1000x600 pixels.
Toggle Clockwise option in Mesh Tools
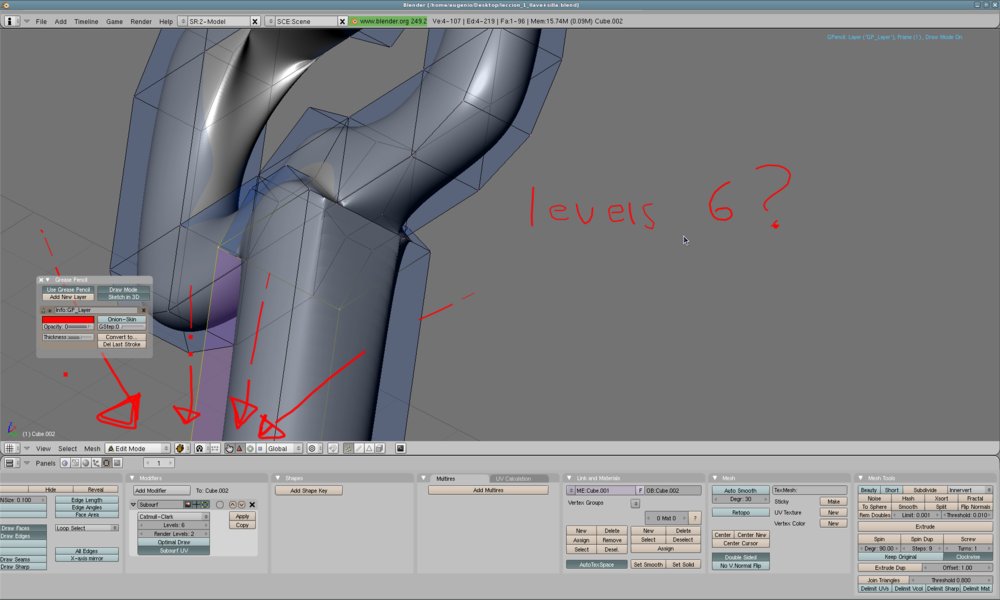(x=968, y=557)
